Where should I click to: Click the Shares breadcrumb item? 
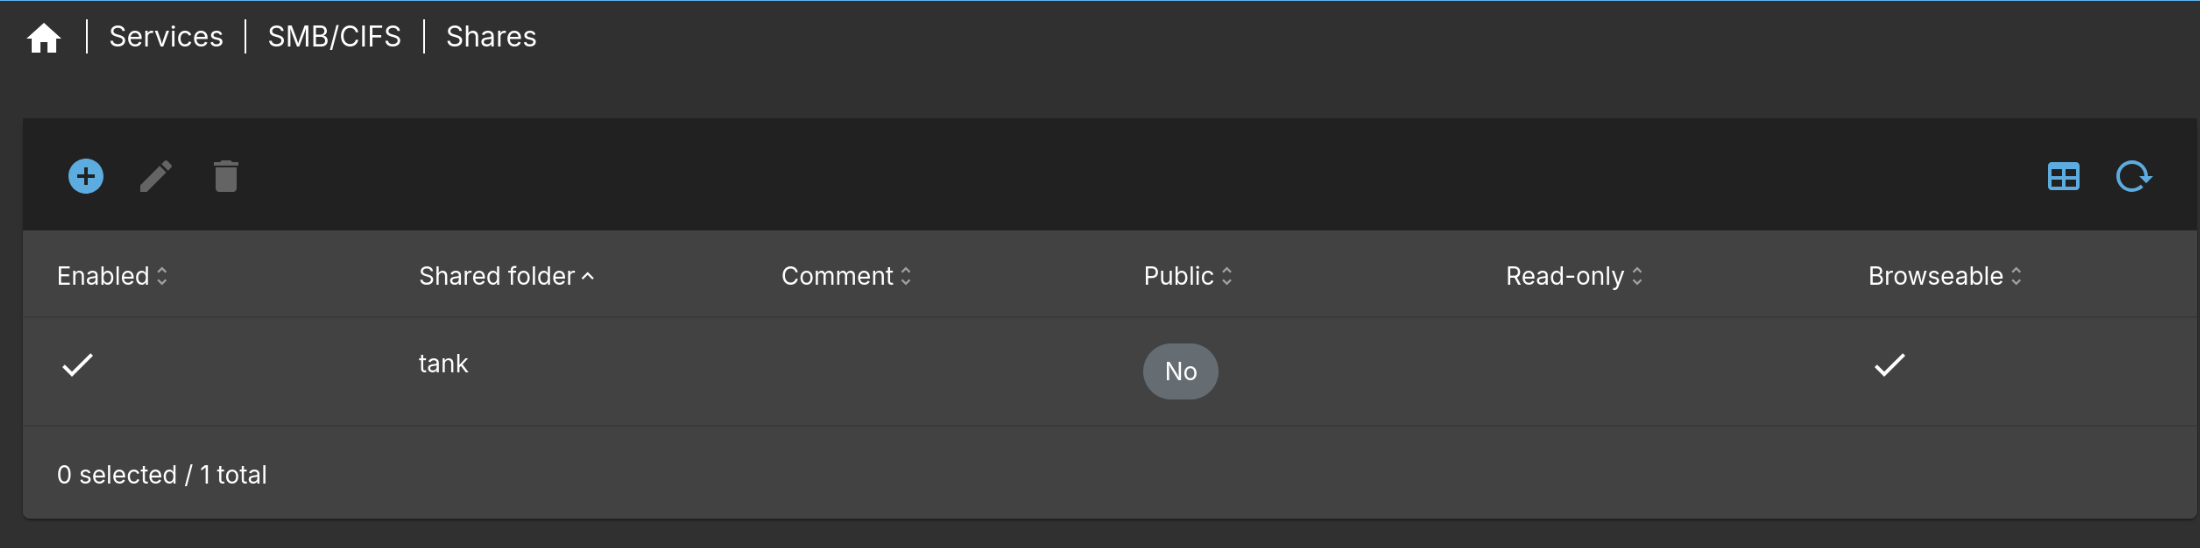pyautogui.click(x=491, y=37)
